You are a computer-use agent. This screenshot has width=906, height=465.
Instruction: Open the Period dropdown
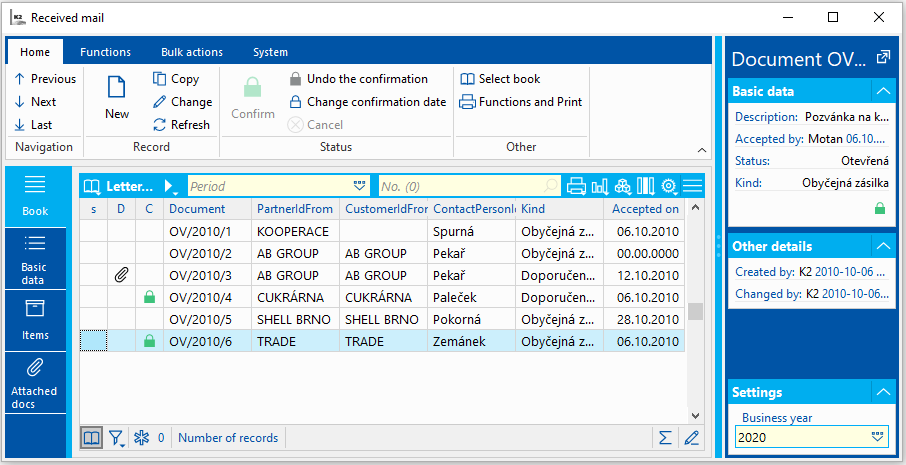pos(359,186)
